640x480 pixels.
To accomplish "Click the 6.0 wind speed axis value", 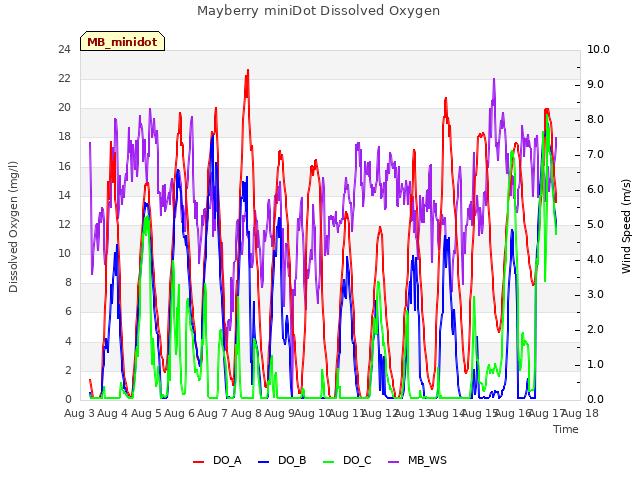I will point(595,189).
